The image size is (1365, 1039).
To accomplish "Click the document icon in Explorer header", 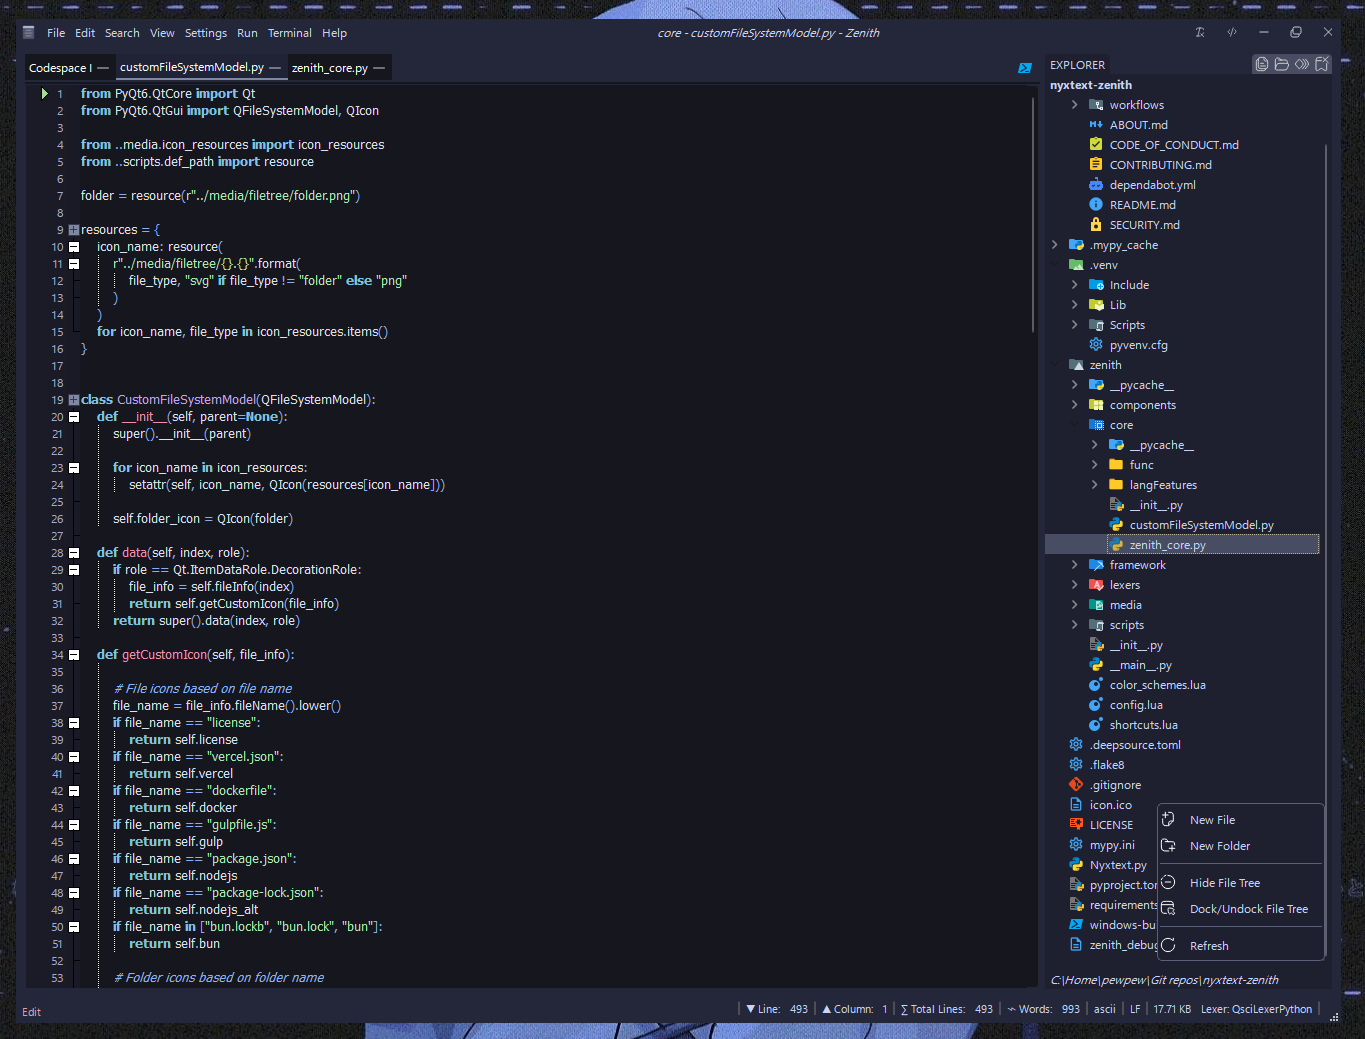I will tap(1262, 64).
